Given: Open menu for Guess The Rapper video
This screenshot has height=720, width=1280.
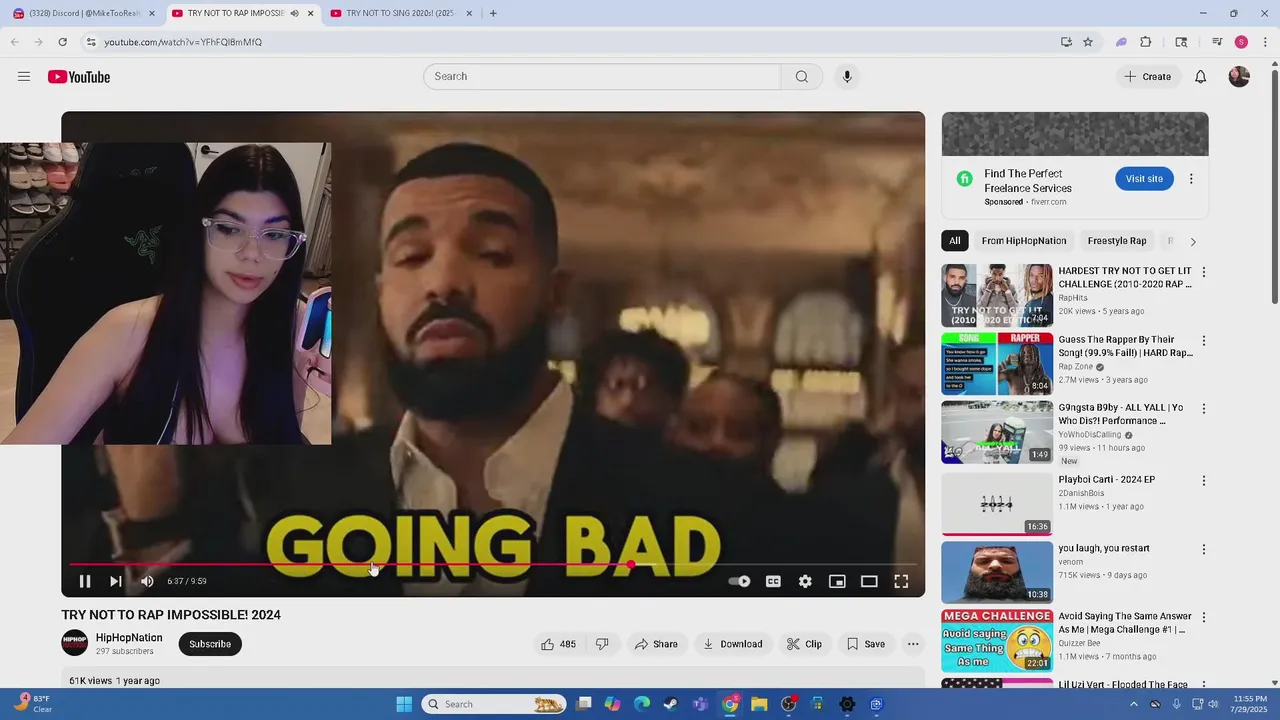Looking at the screenshot, I should point(1204,341).
